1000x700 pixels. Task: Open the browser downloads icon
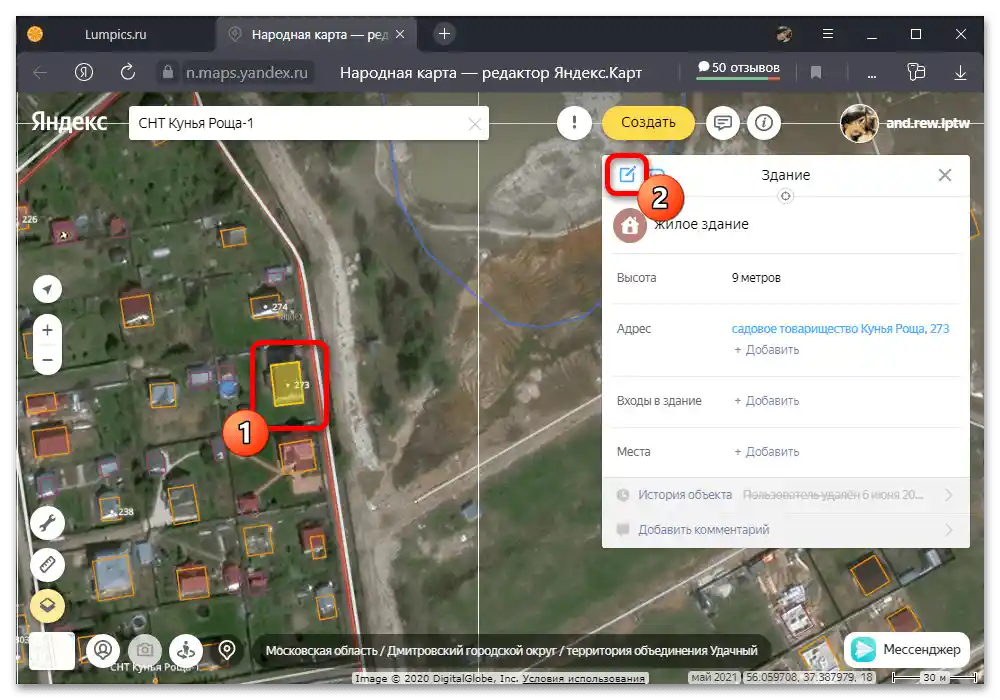(x=960, y=73)
